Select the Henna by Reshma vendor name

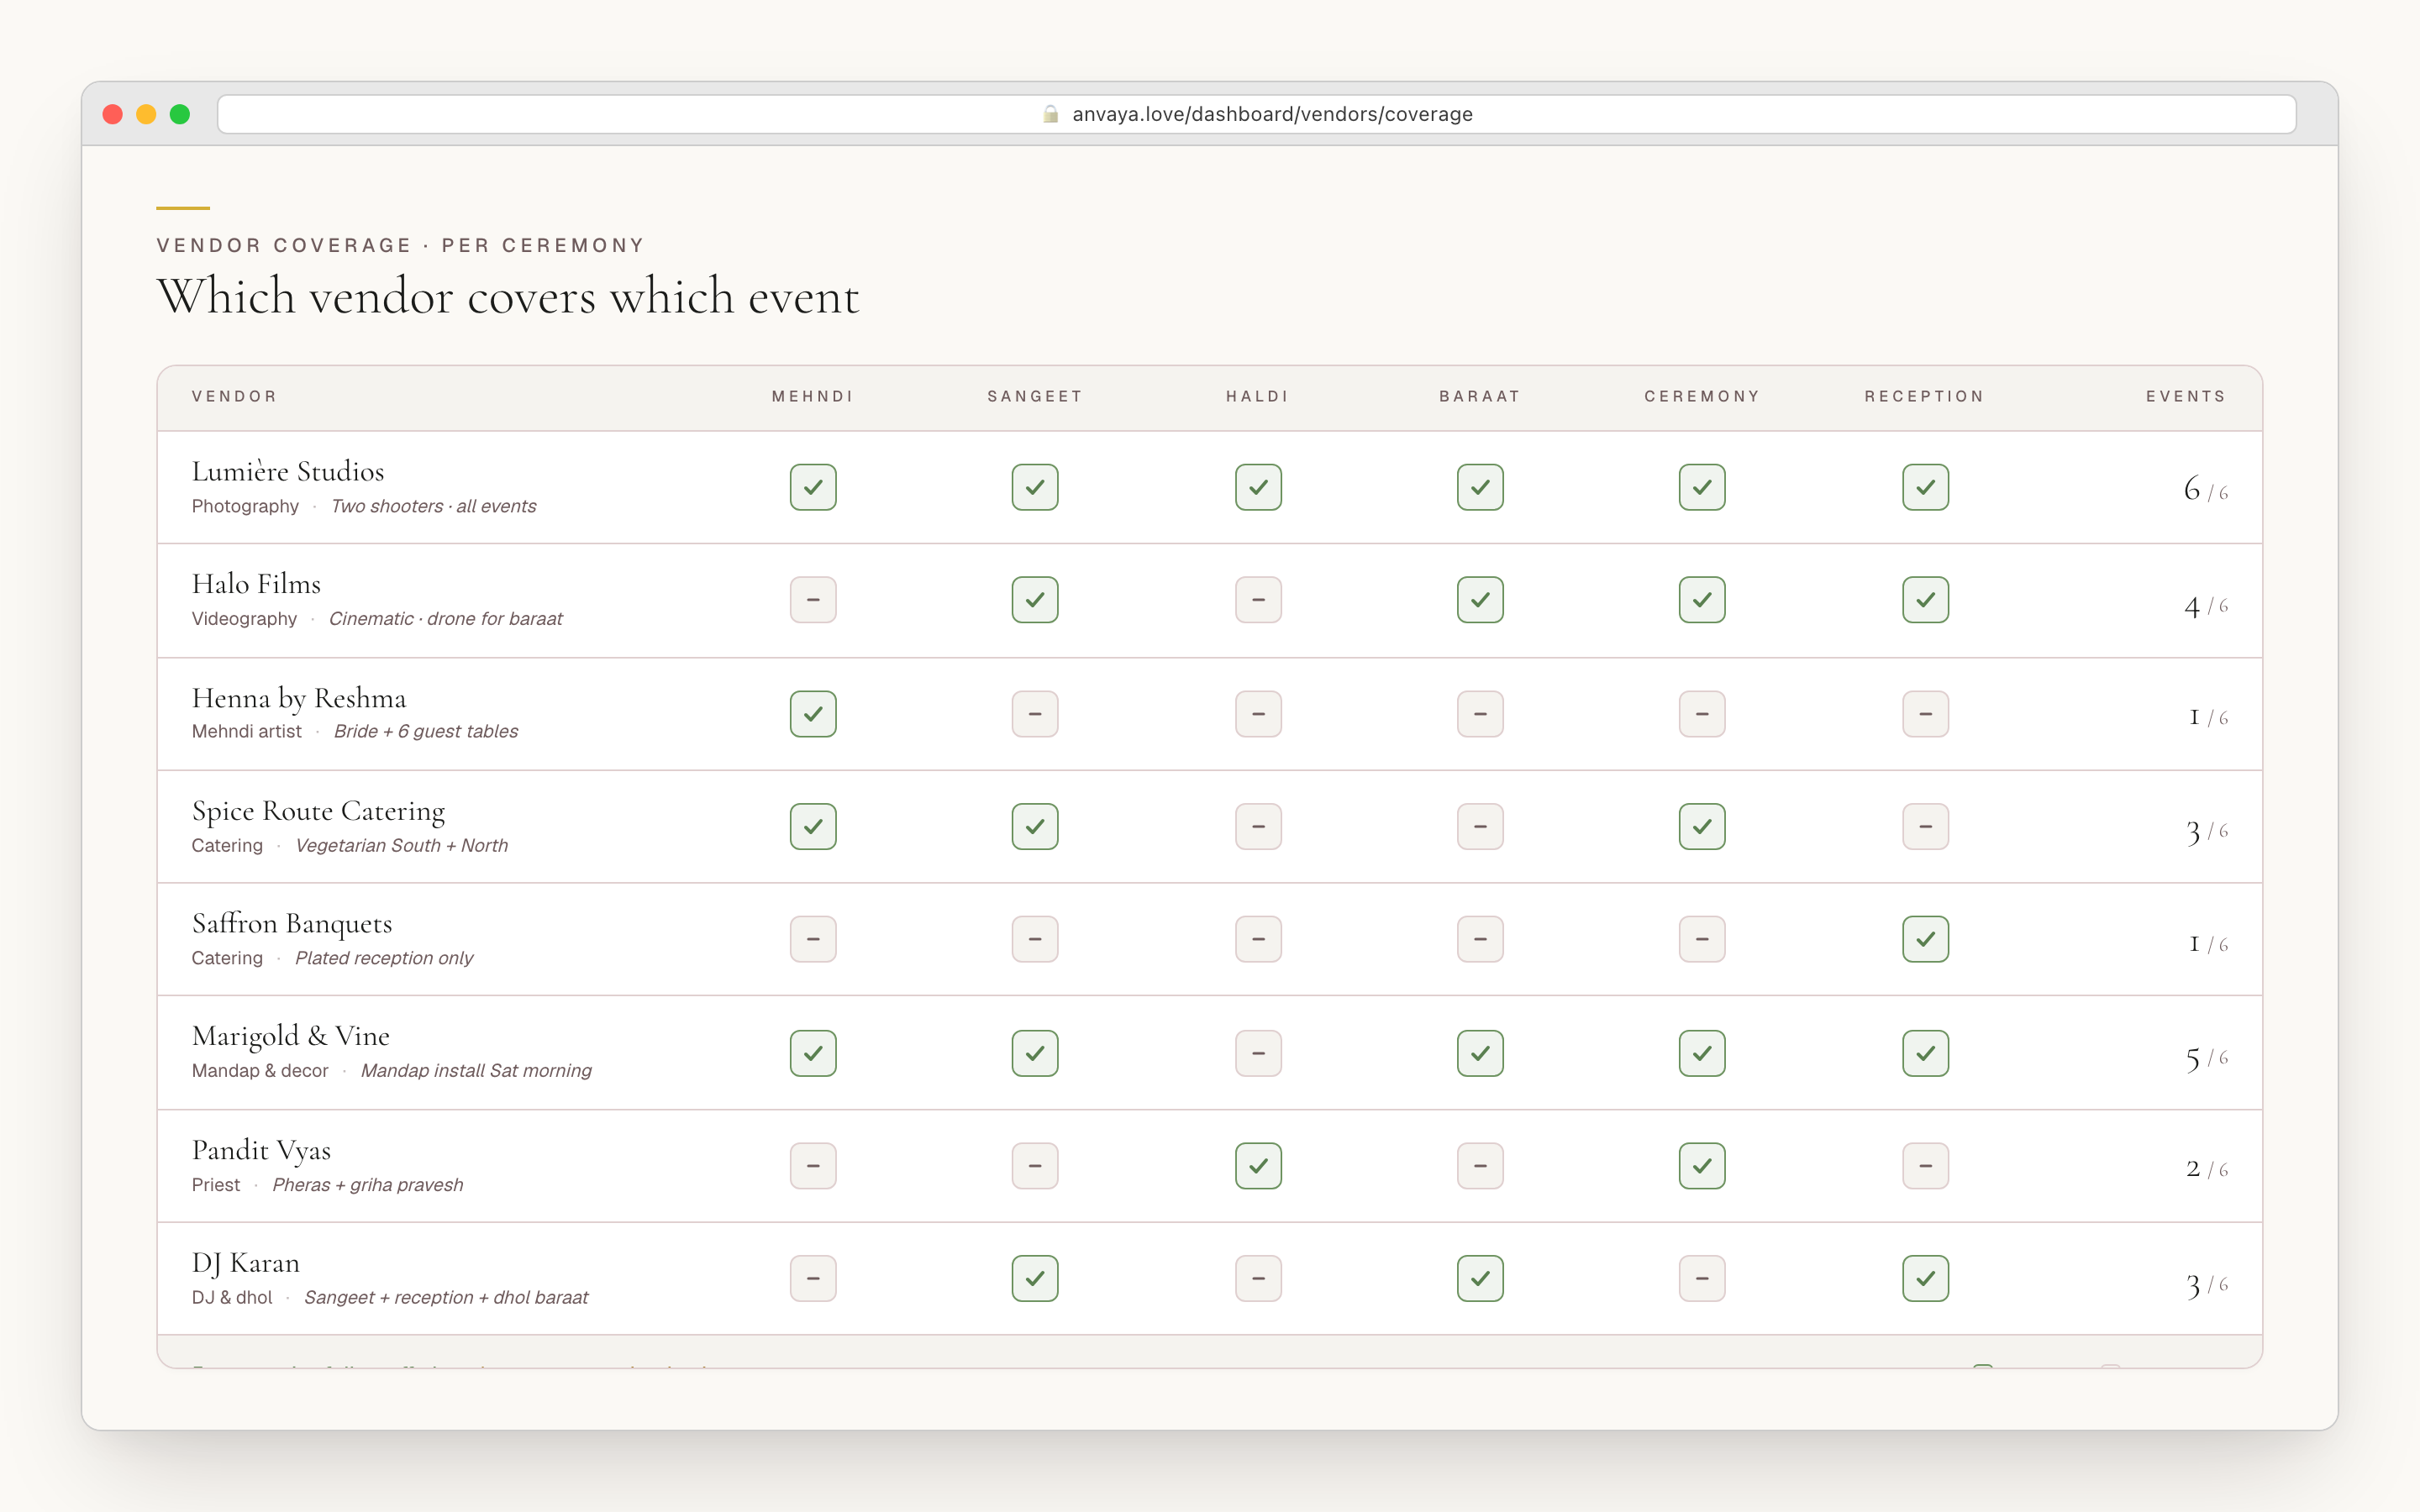pos(299,698)
